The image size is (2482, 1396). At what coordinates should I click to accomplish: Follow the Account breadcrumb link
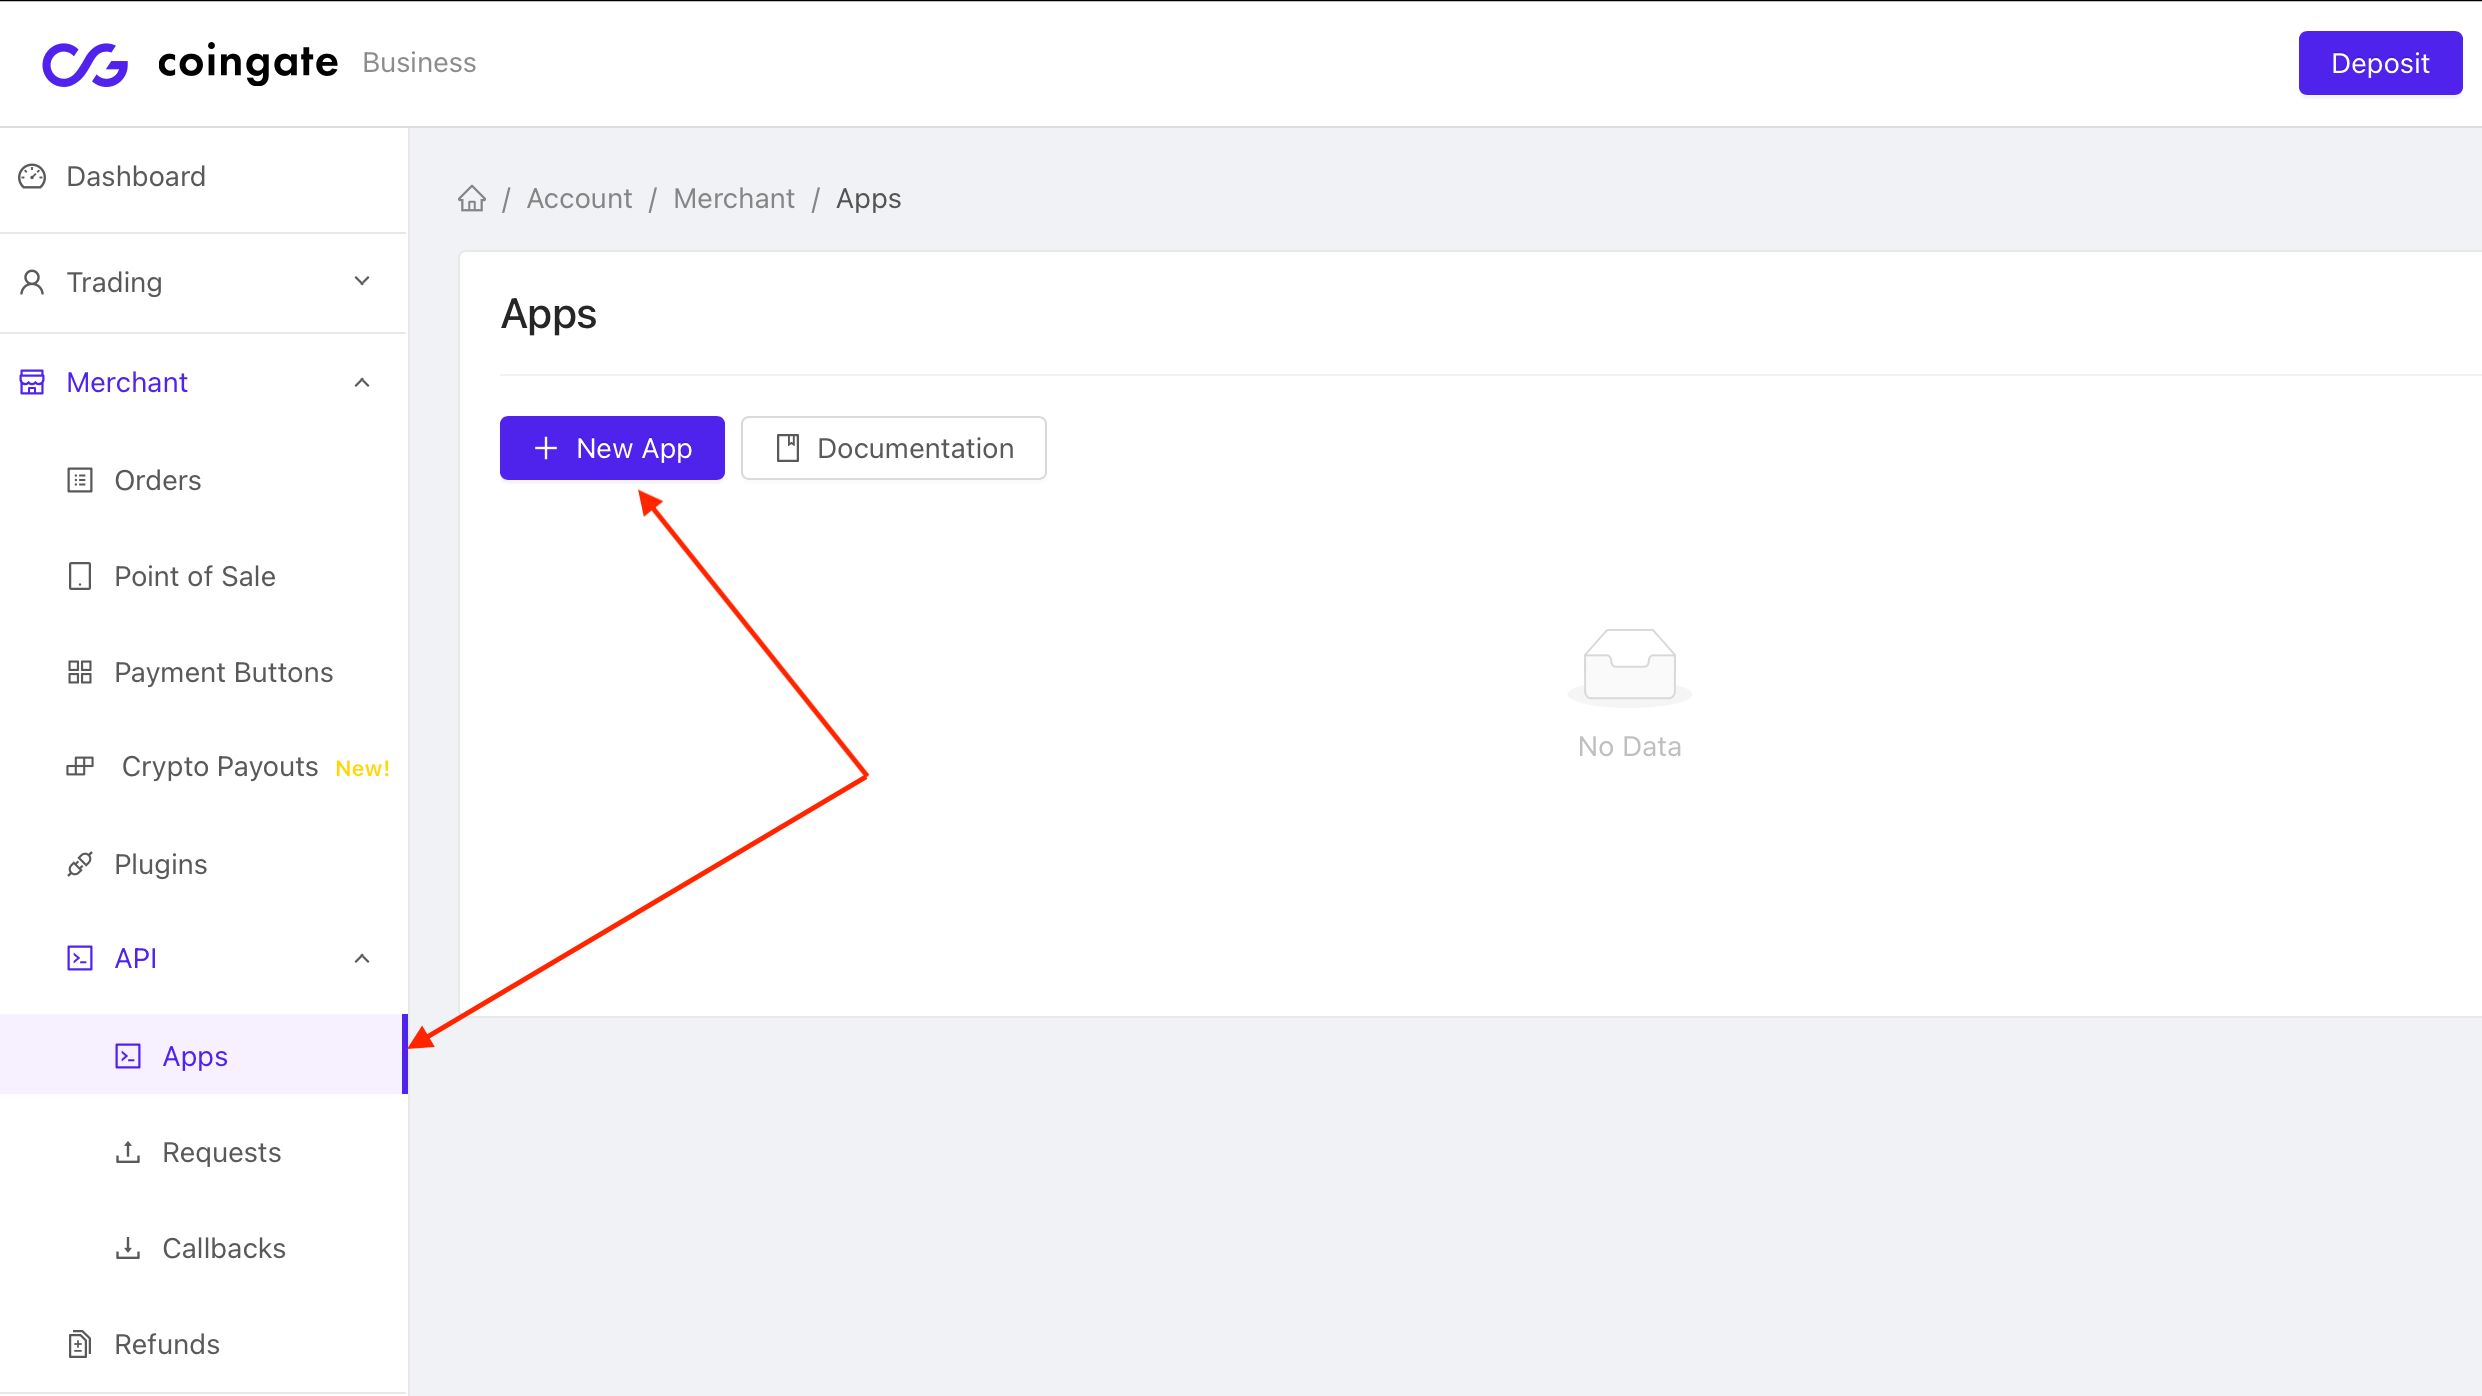tap(579, 198)
